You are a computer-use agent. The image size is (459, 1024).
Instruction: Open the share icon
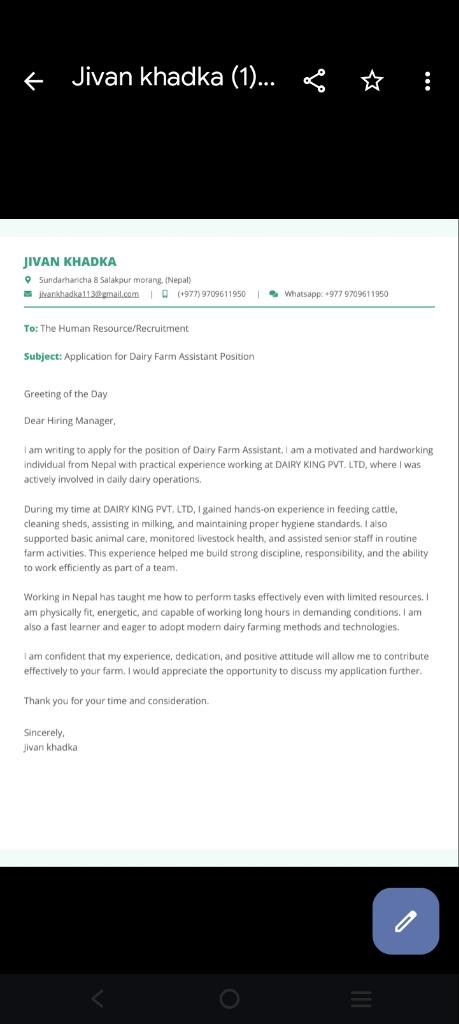(x=315, y=81)
